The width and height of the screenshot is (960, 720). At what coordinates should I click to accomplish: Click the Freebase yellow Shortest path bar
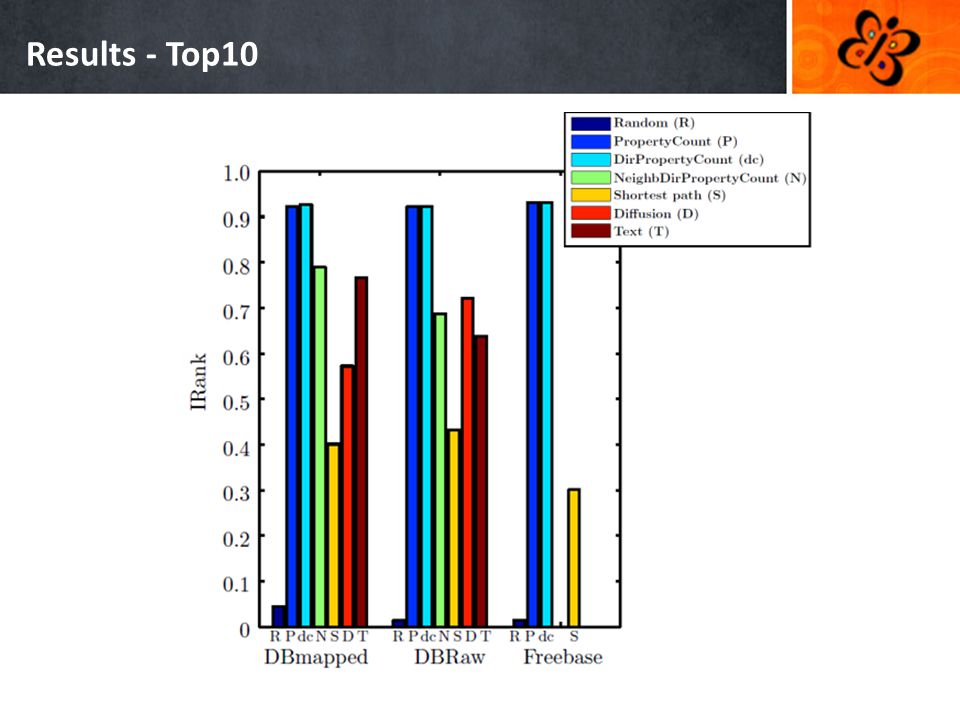pyautogui.click(x=574, y=558)
